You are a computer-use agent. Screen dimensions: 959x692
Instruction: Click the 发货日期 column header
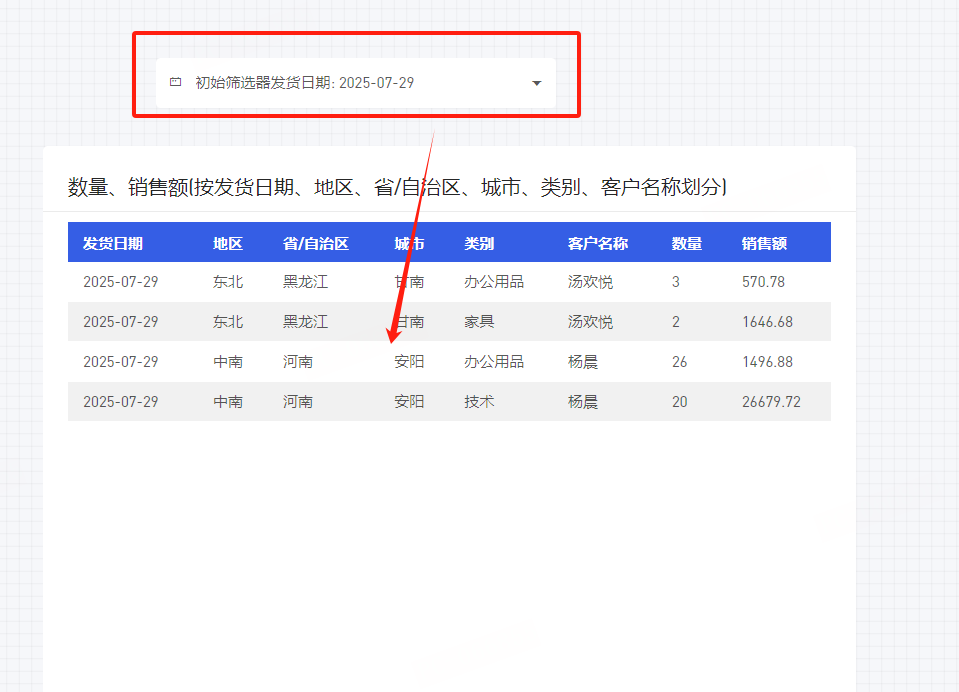pyautogui.click(x=113, y=243)
